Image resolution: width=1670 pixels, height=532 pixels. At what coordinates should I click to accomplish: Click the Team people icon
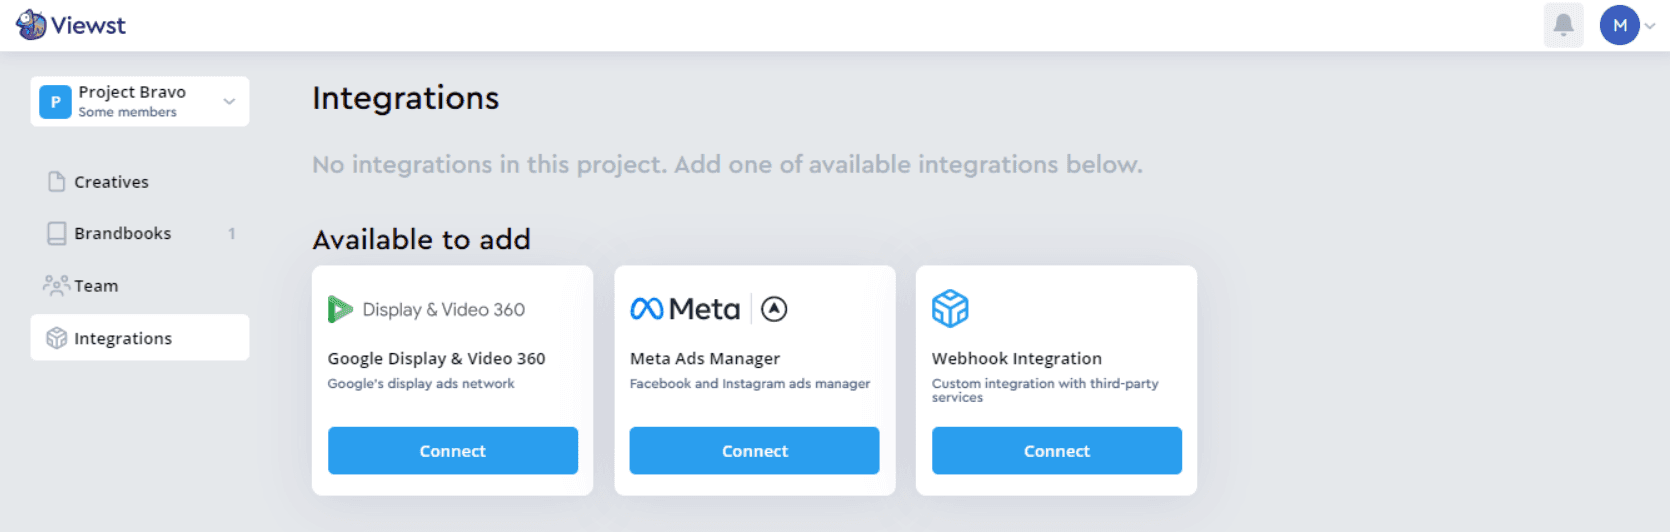click(56, 285)
